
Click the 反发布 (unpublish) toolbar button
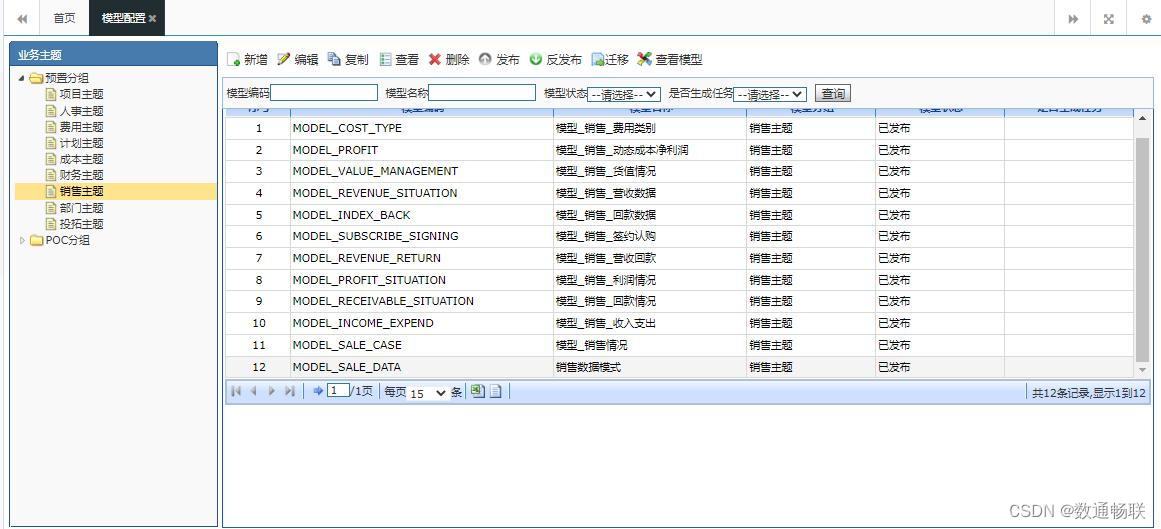pyautogui.click(x=555, y=60)
